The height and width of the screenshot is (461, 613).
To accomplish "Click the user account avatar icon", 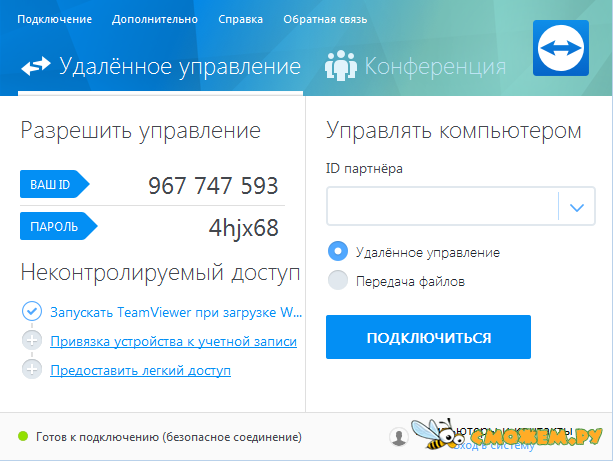I will (399, 437).
